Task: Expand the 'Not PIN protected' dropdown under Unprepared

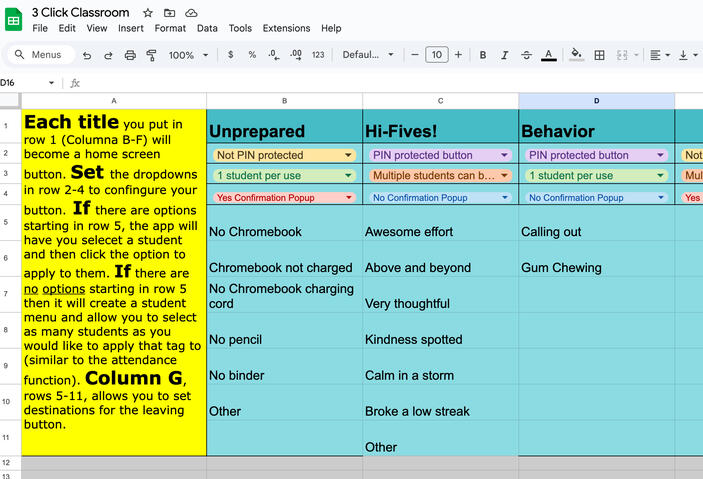Action: coord(348,155)
